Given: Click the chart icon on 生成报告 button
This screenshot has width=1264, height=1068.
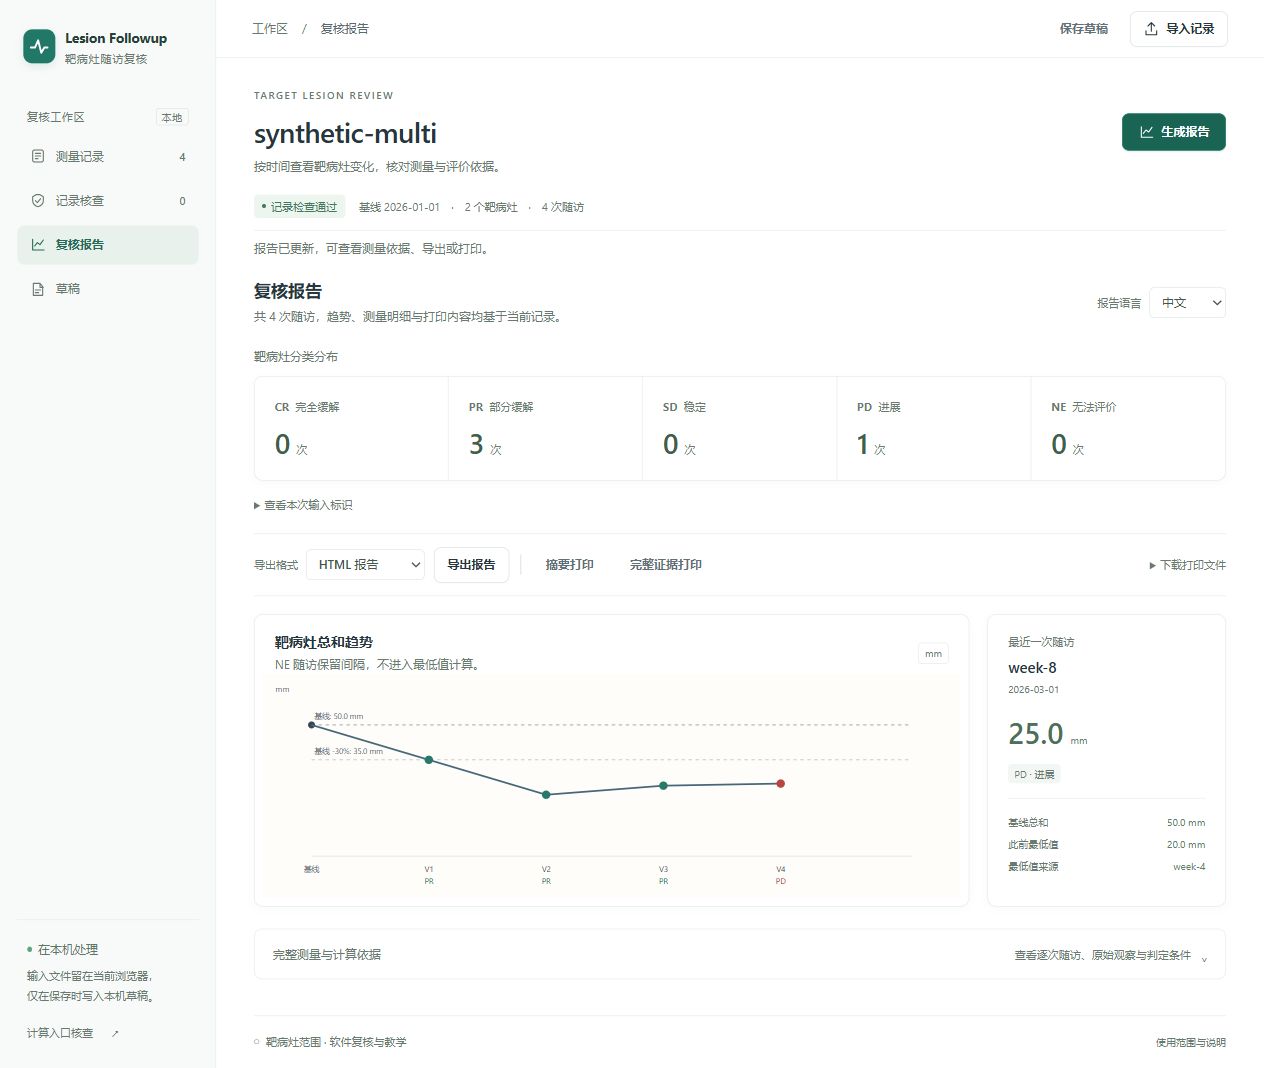Looking at the screenshot, I should [x=1147, y=132].
